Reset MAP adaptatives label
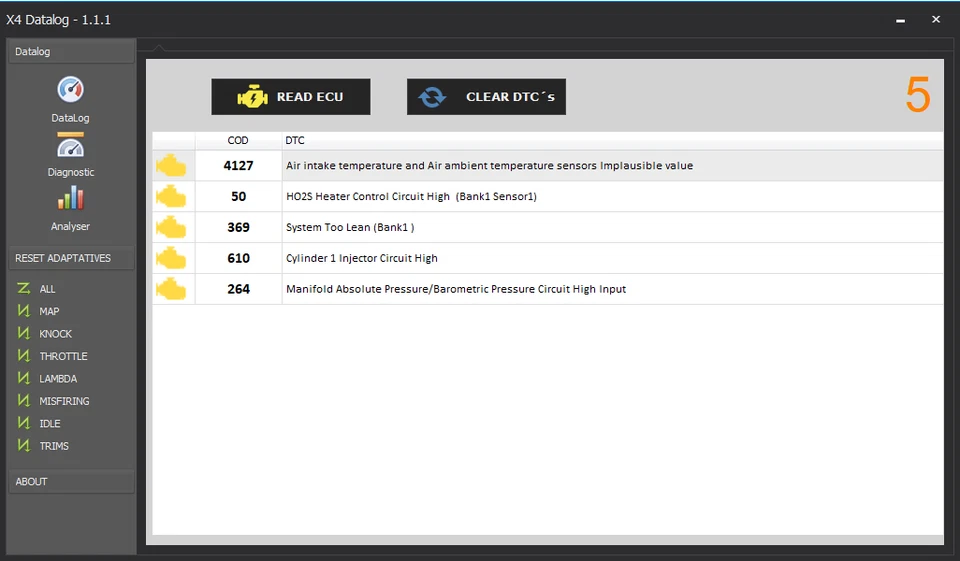960x561 pixels. pyautogui.click(x=49, y=311)
